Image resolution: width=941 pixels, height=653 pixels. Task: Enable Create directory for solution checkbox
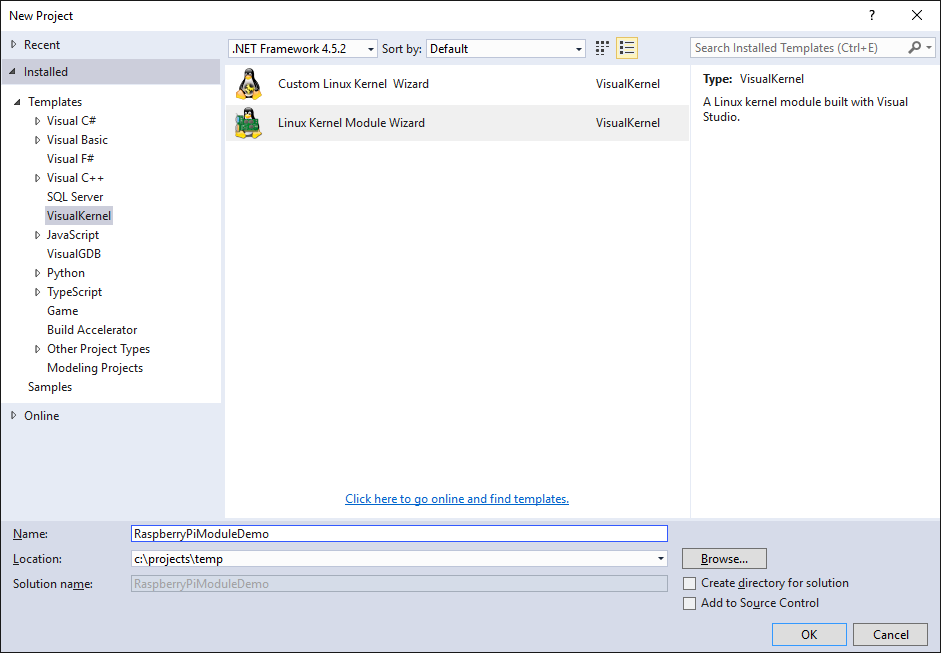click(x=690, y=583)
